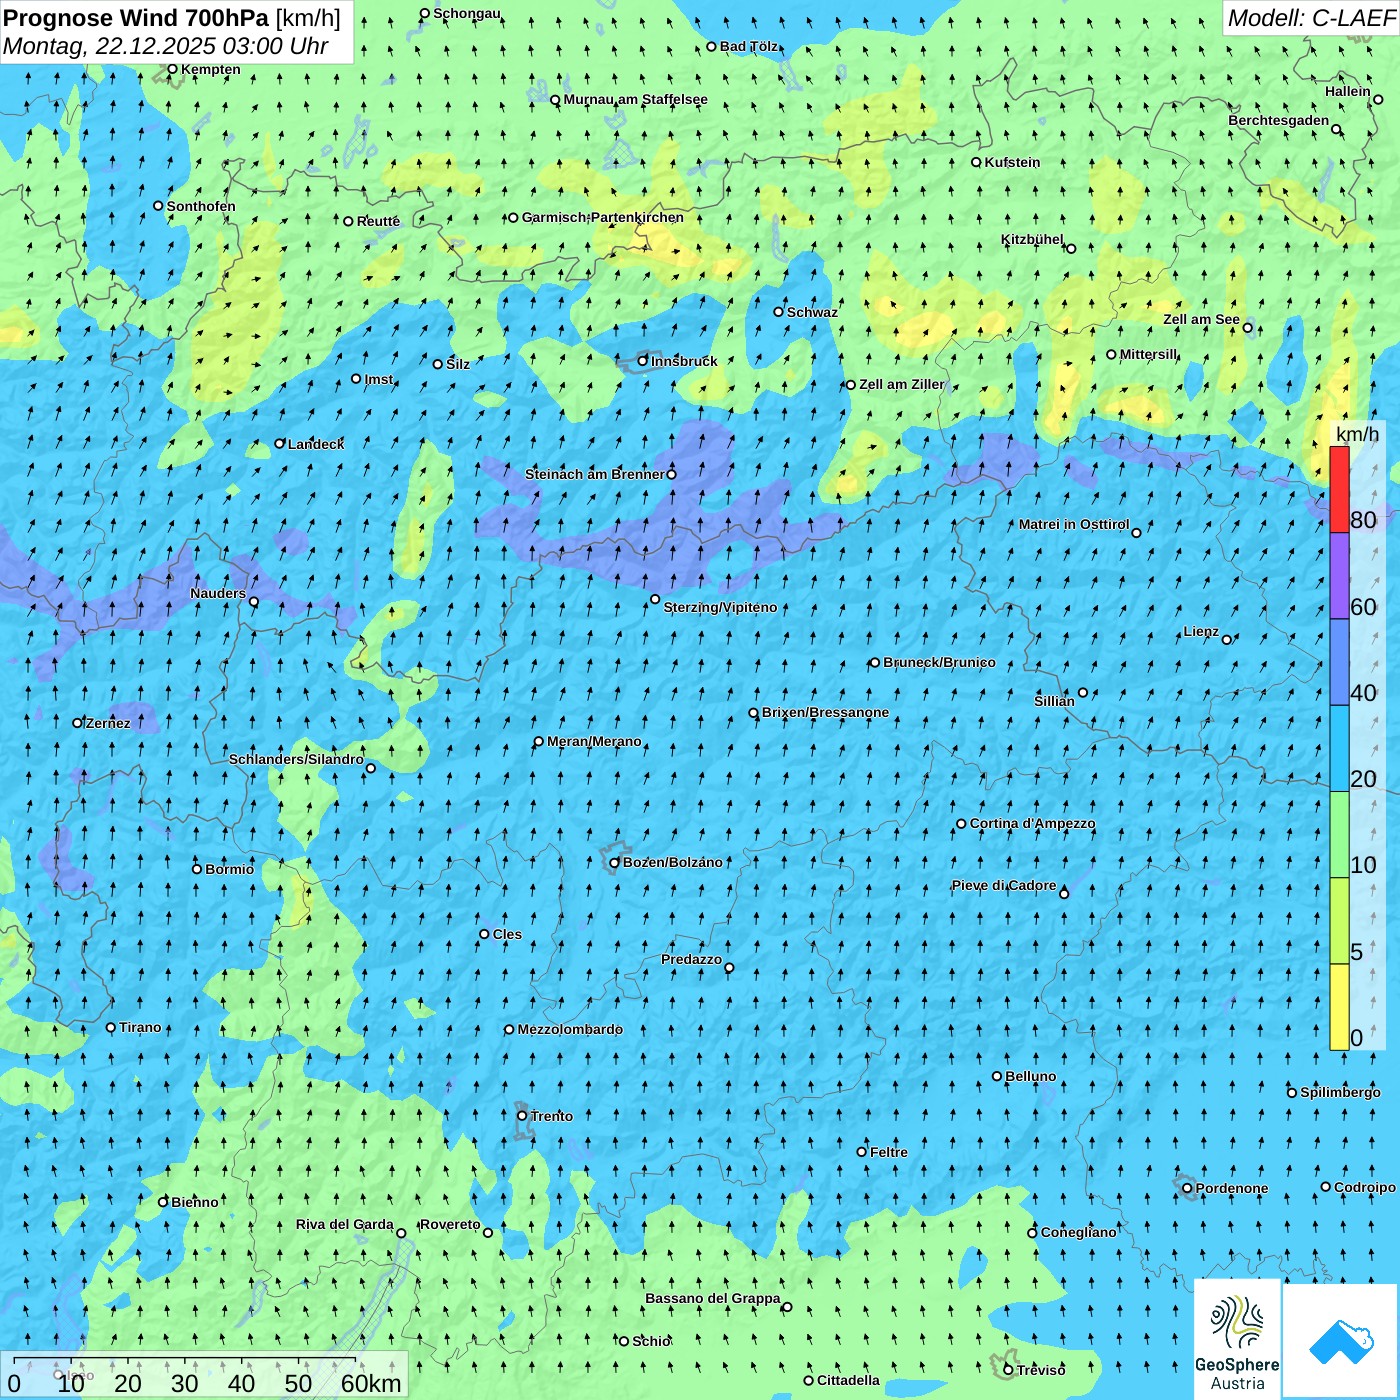Image resolution: width=1400 pixels, height=1400 pixels.
Task: Click the Bruneck/Brunico label
Action: point(939,662)
